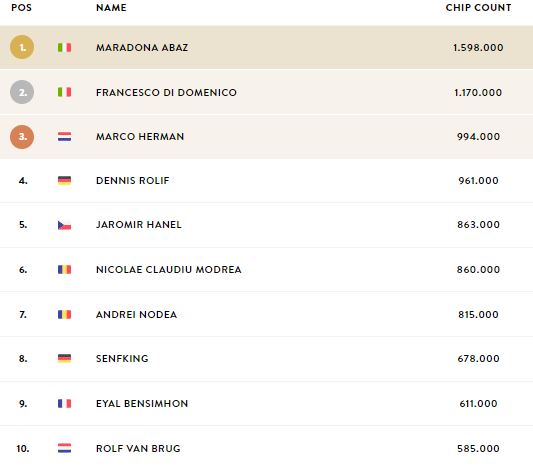The height and width of the screenshot is (466, 533).
Task: Click the Italian flag beside Francesco Di Domenico
Action: (x=65, y=92)
